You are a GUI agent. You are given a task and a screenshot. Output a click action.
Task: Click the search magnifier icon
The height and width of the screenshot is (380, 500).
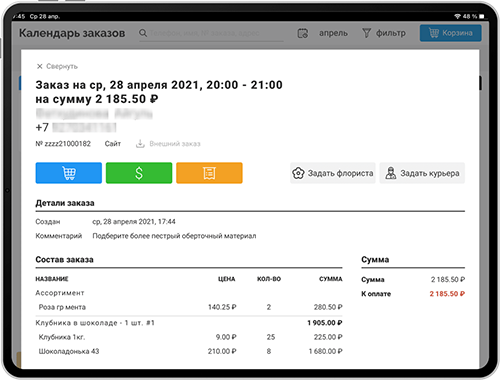(x=143, y=33)
